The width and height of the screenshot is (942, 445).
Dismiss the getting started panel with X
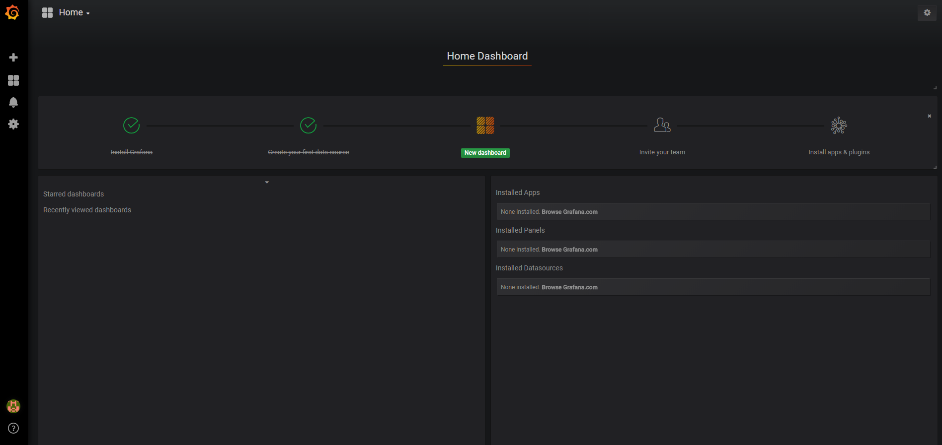tap(929, 116)
